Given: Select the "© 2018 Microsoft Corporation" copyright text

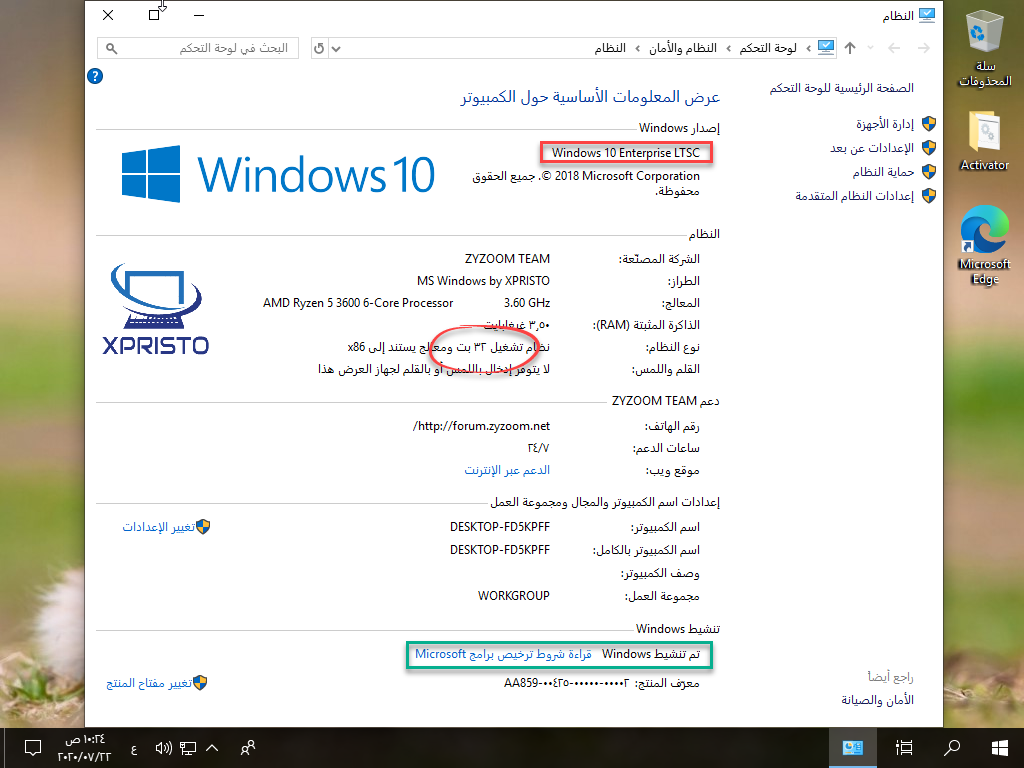Looking at the screenshot, I should 621,176.
